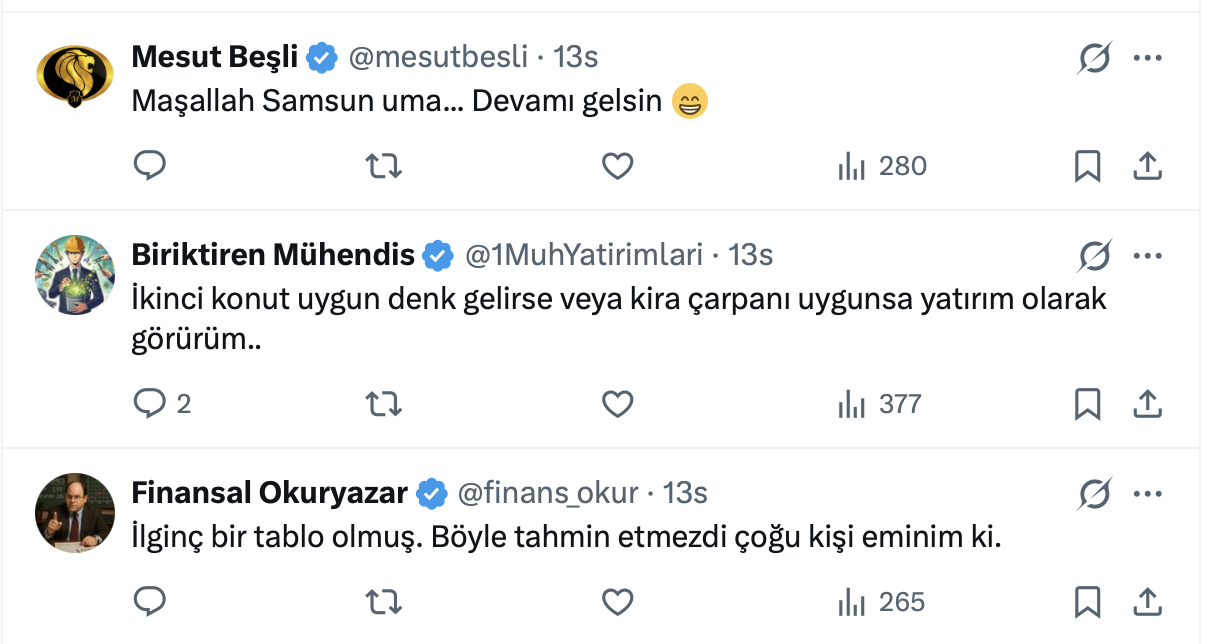Bookmark Mesut Beşli's tweet

[x=1087, y=165]
